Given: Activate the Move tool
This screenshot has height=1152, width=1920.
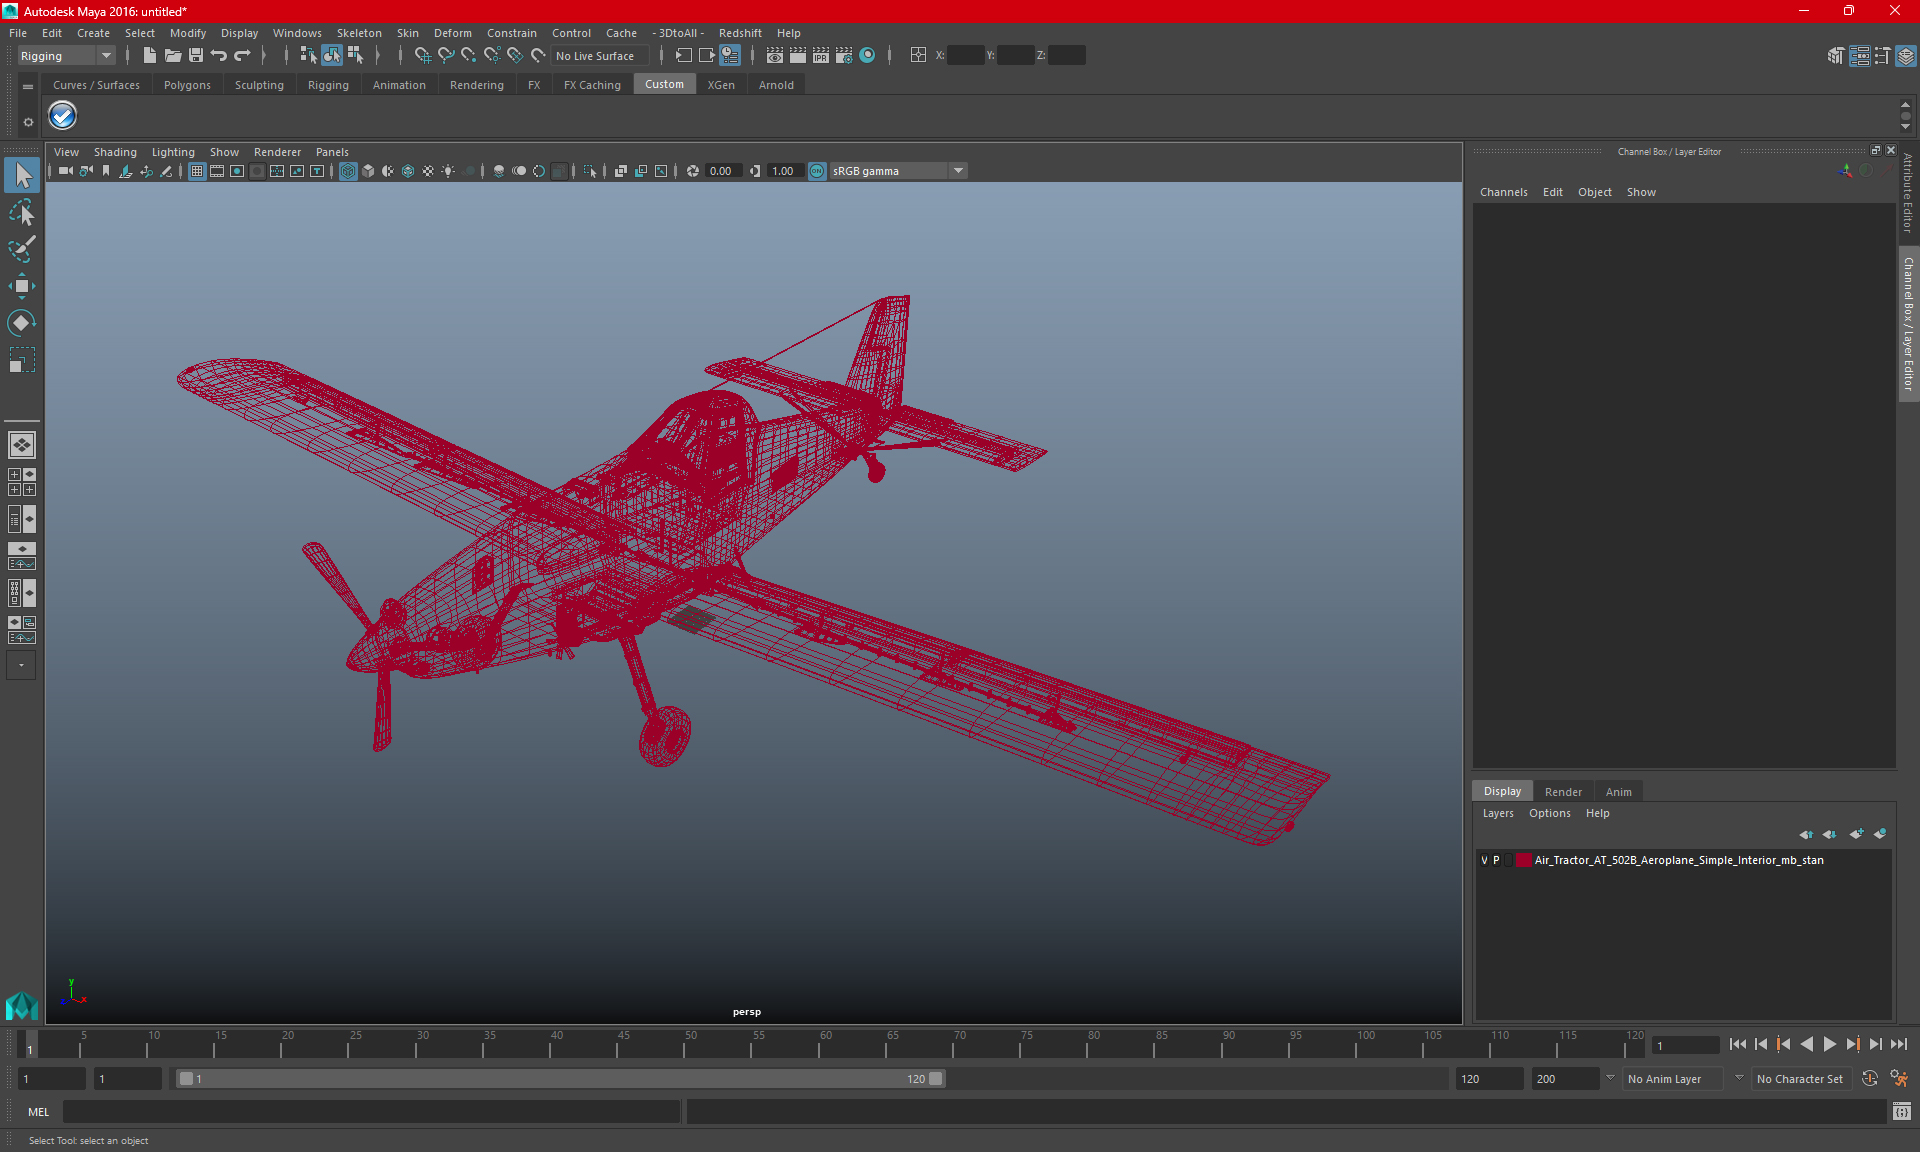Looking at the screenshot, I should pyautogui.click(x=22, y=286).
